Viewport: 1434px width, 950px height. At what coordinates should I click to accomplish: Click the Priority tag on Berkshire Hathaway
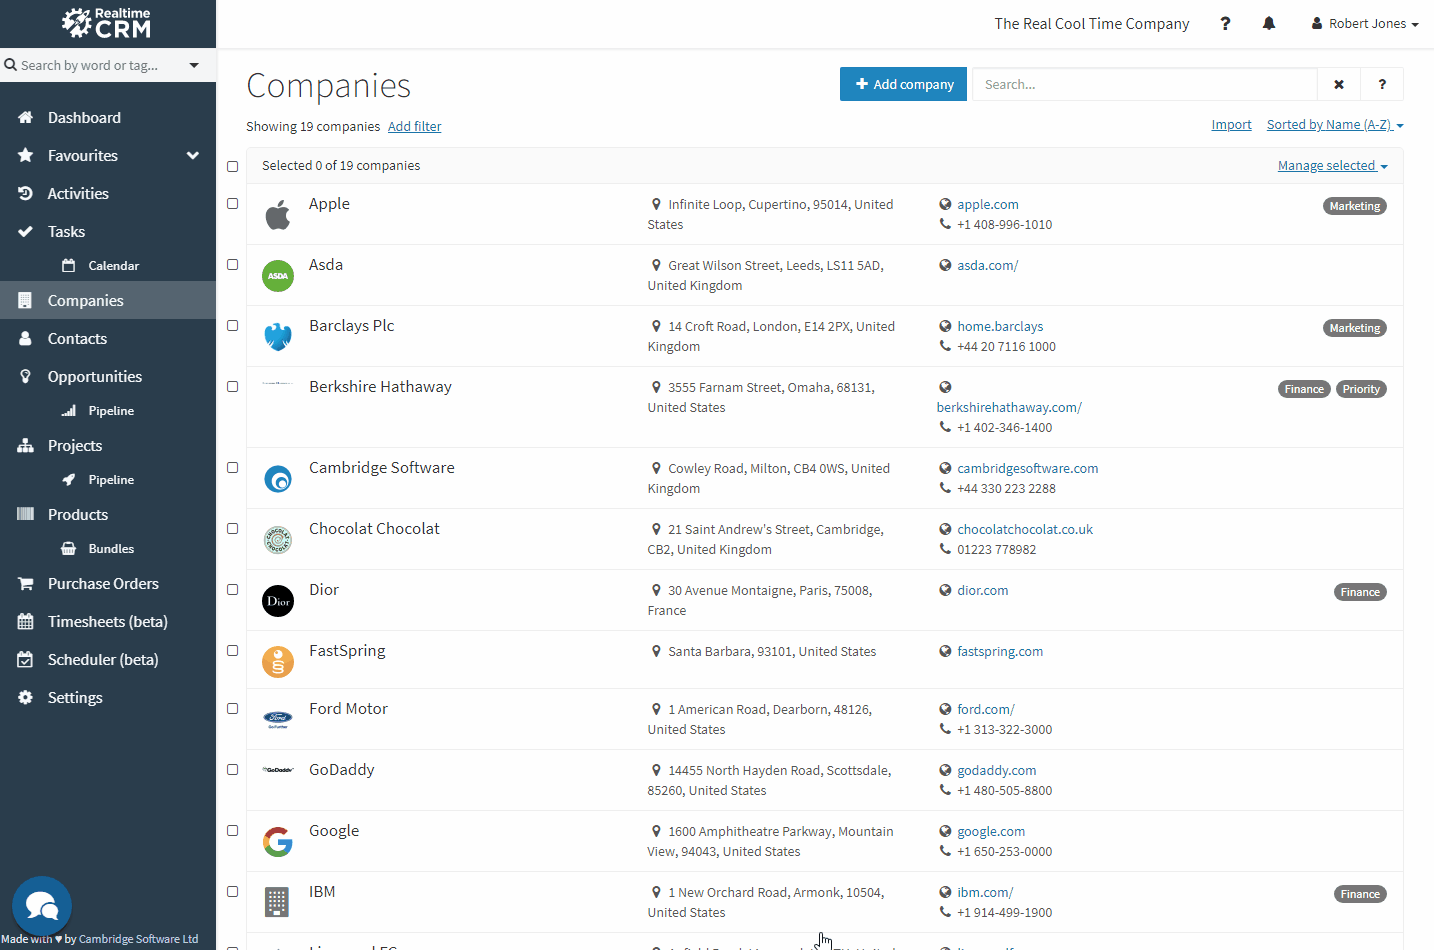pyautogui.click(x=1361, y=389)
